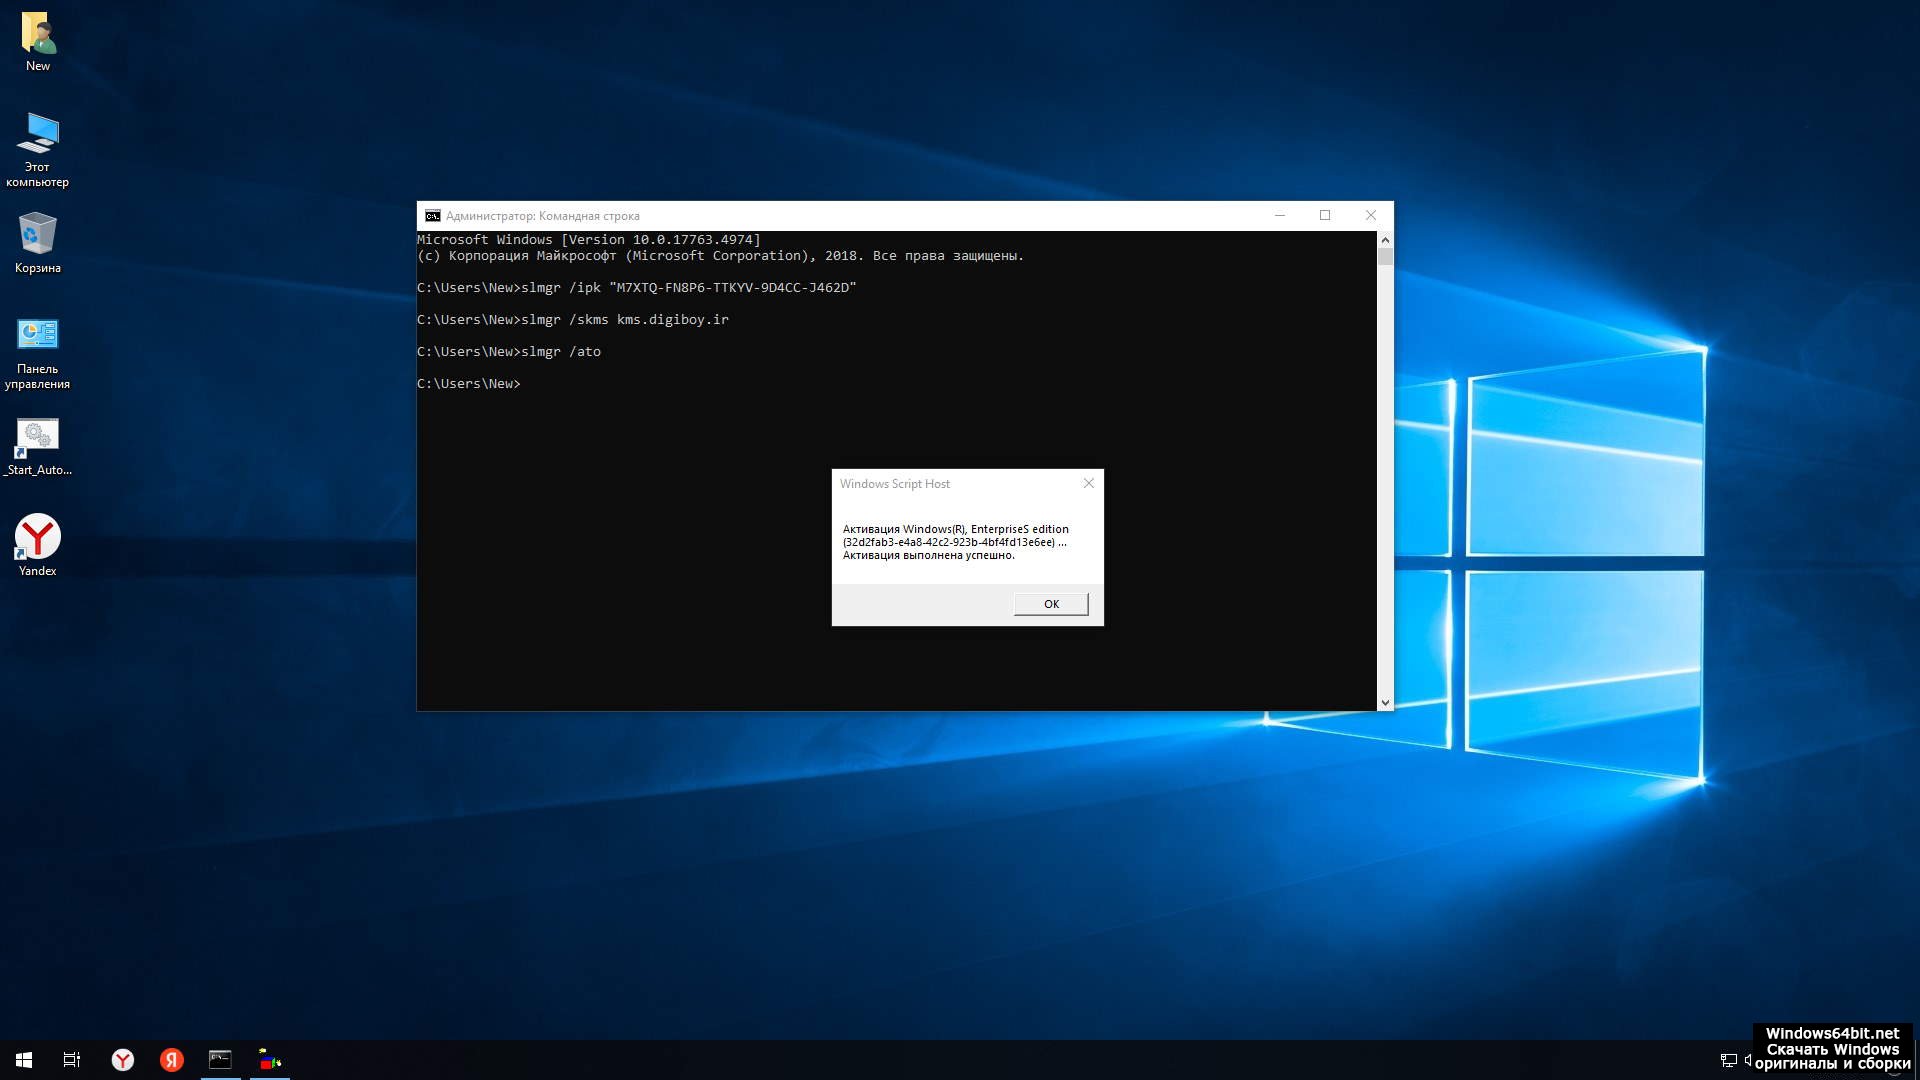Open the Windows Start menu
This screenshot has height=1080, width=1920.
pyautogui.click(x=24, y=1060)
